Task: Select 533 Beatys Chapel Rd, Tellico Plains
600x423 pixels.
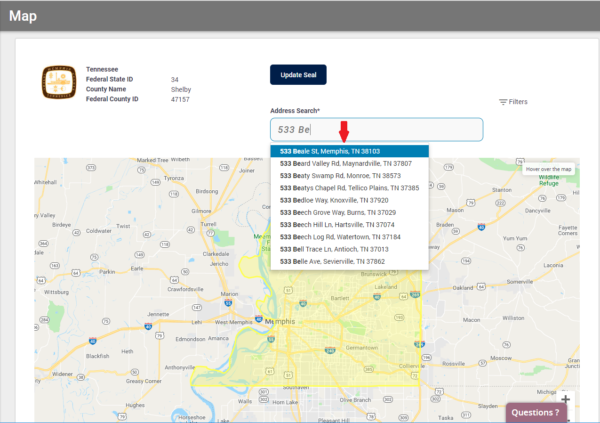Action: pos(349,188)
